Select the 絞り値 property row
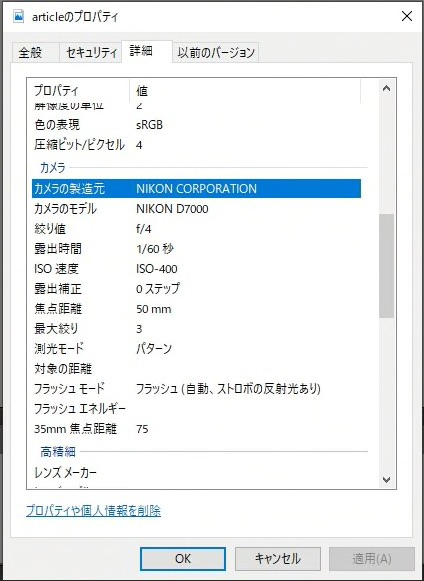 196,229
